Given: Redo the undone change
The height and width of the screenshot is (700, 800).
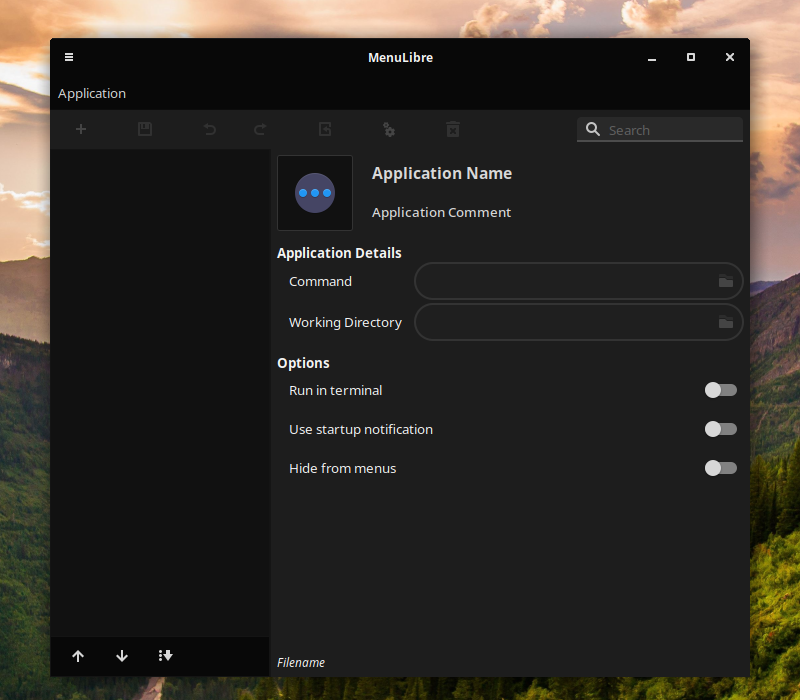Looking at the screenshot, I should [x=259, y=129].
